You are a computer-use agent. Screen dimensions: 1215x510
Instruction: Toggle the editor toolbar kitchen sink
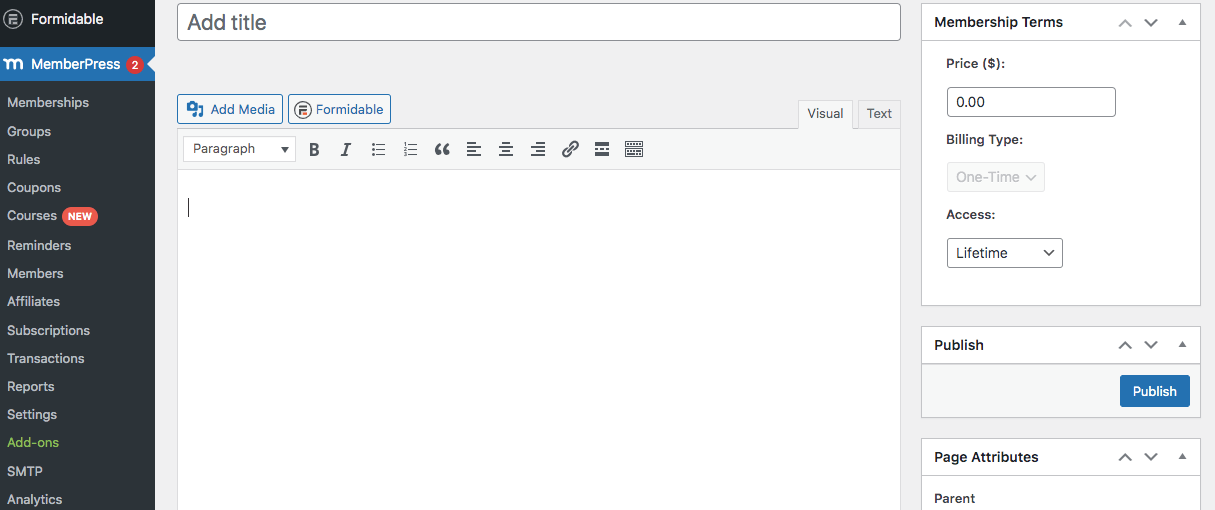click(x=634, y=149)
